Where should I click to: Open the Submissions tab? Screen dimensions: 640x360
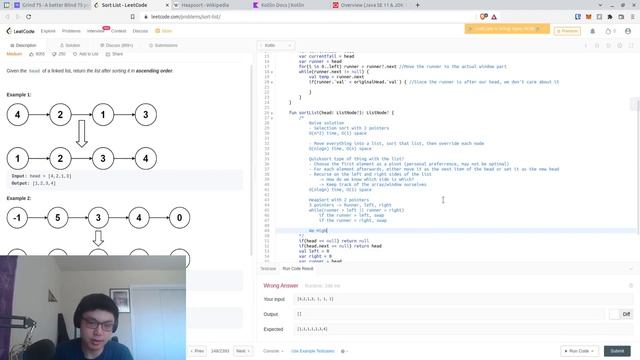tap(163, 45)
